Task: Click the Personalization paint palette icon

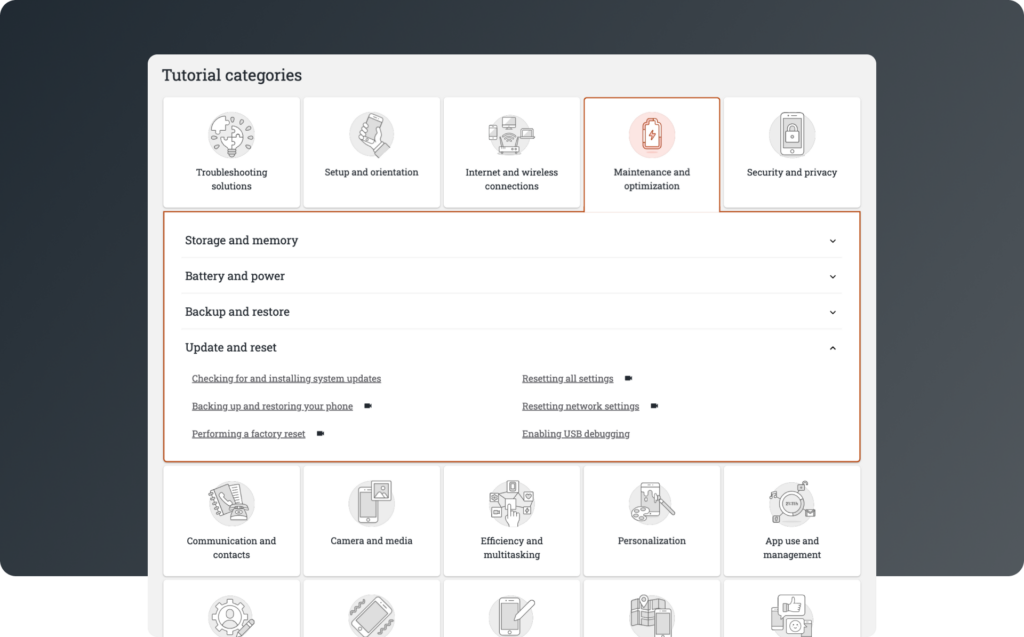Action: click(x=652, y=504)
